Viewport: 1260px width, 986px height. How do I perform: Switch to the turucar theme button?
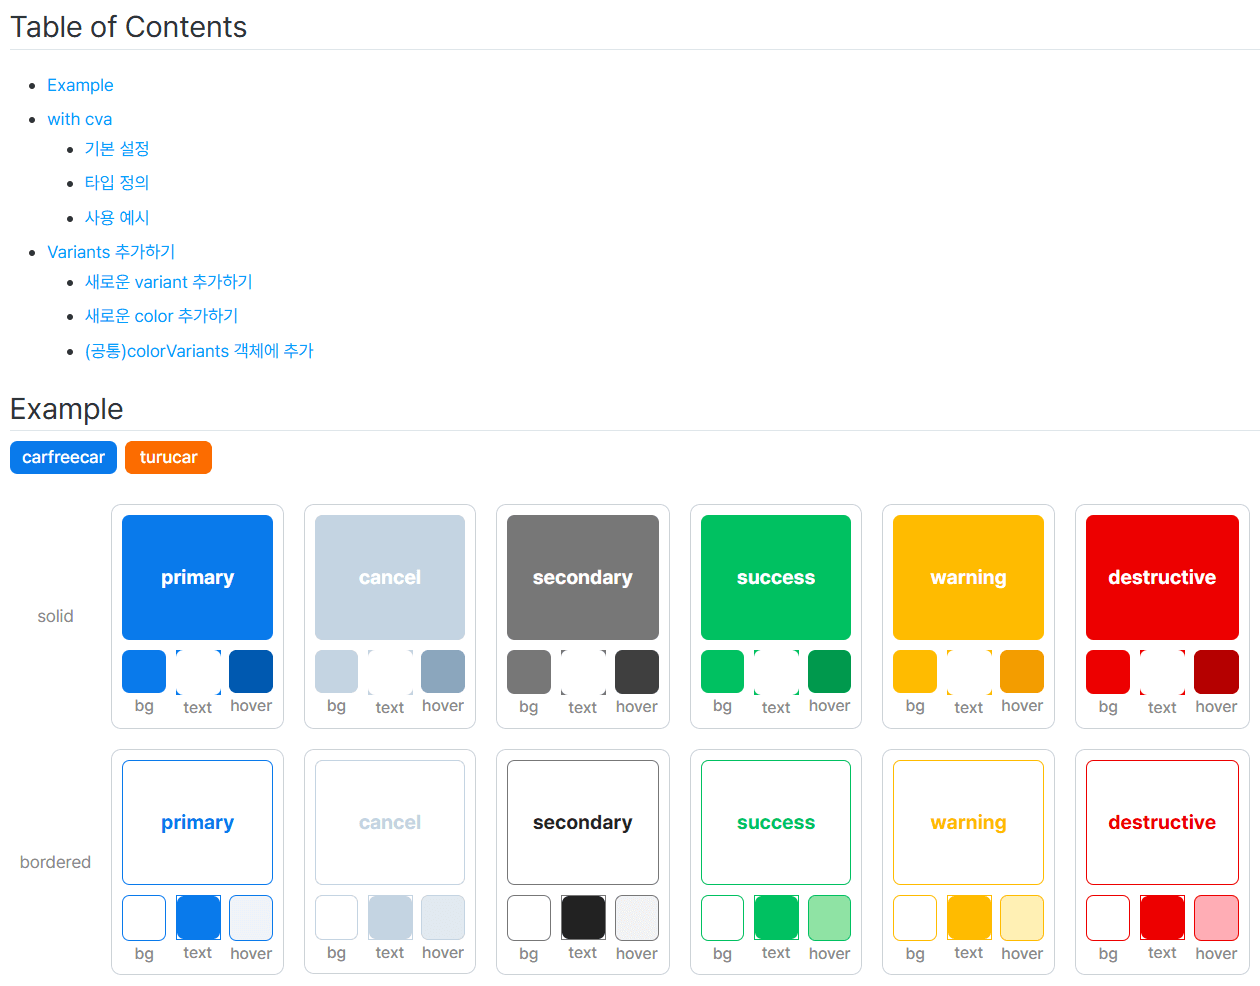(168, 457)
